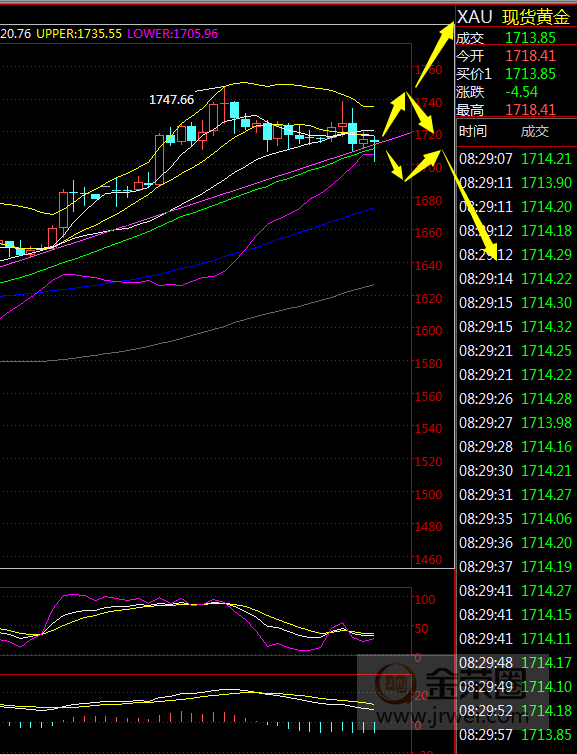This screenshot has height=754, width=577.
Task: Click the 100 level on oscillator axis
Action: 425,599
